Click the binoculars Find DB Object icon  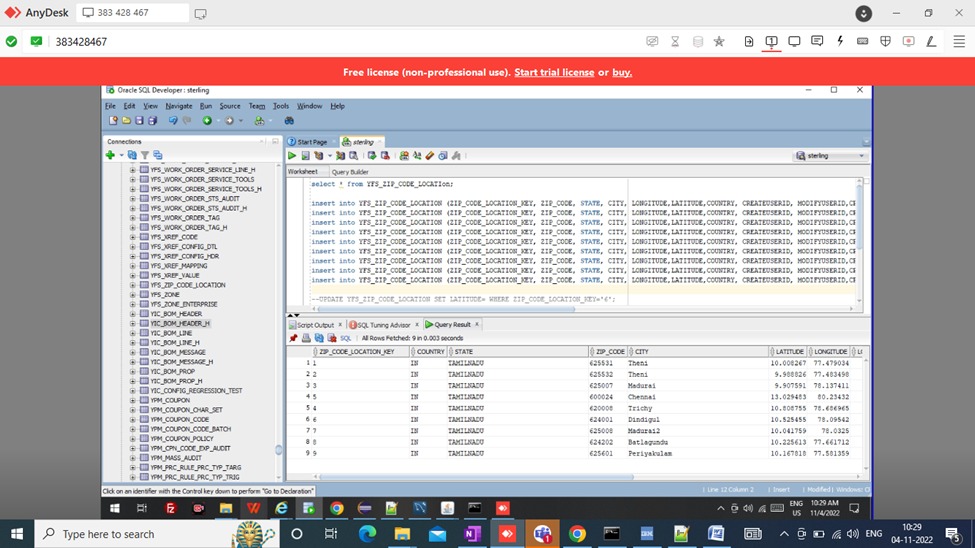pyautogui.click(x=289, y=120)
